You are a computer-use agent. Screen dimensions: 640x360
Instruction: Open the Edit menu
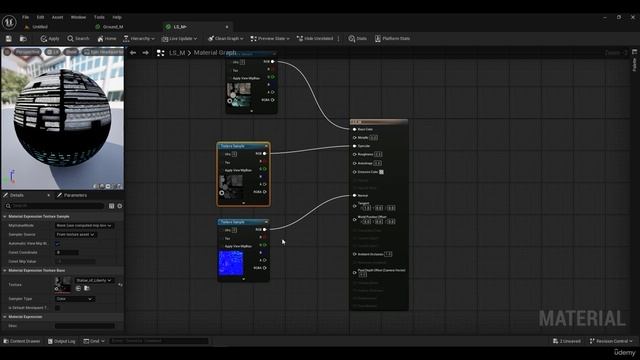click(40, 17)
